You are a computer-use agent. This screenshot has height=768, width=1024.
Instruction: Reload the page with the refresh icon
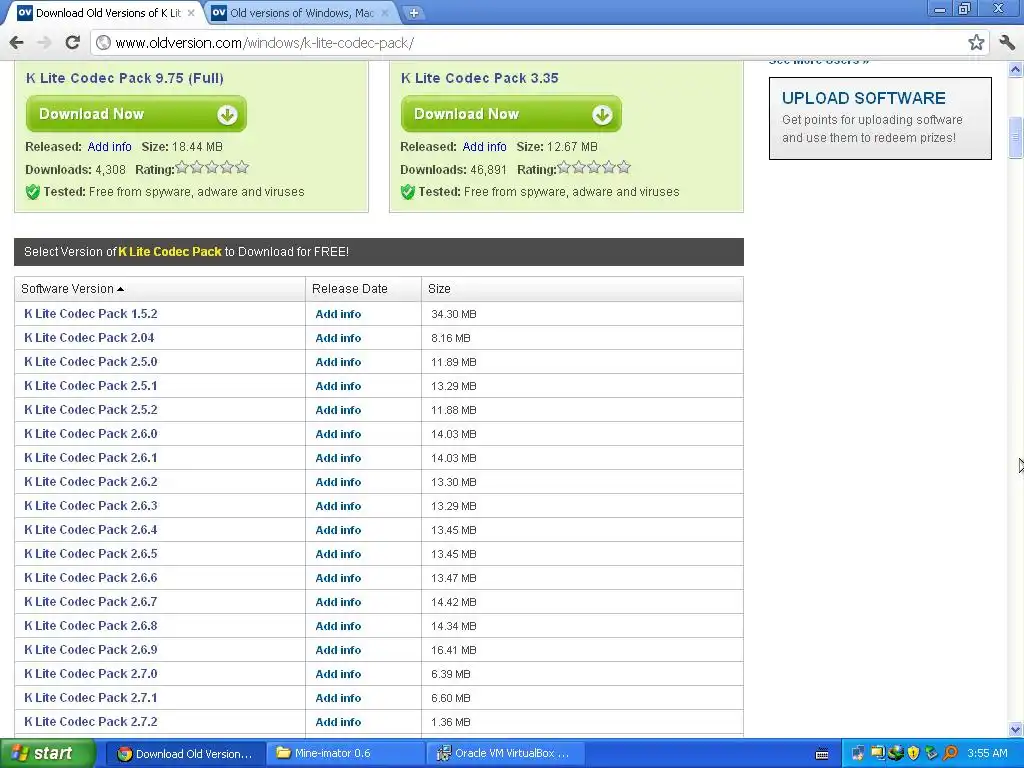[72, 43]
